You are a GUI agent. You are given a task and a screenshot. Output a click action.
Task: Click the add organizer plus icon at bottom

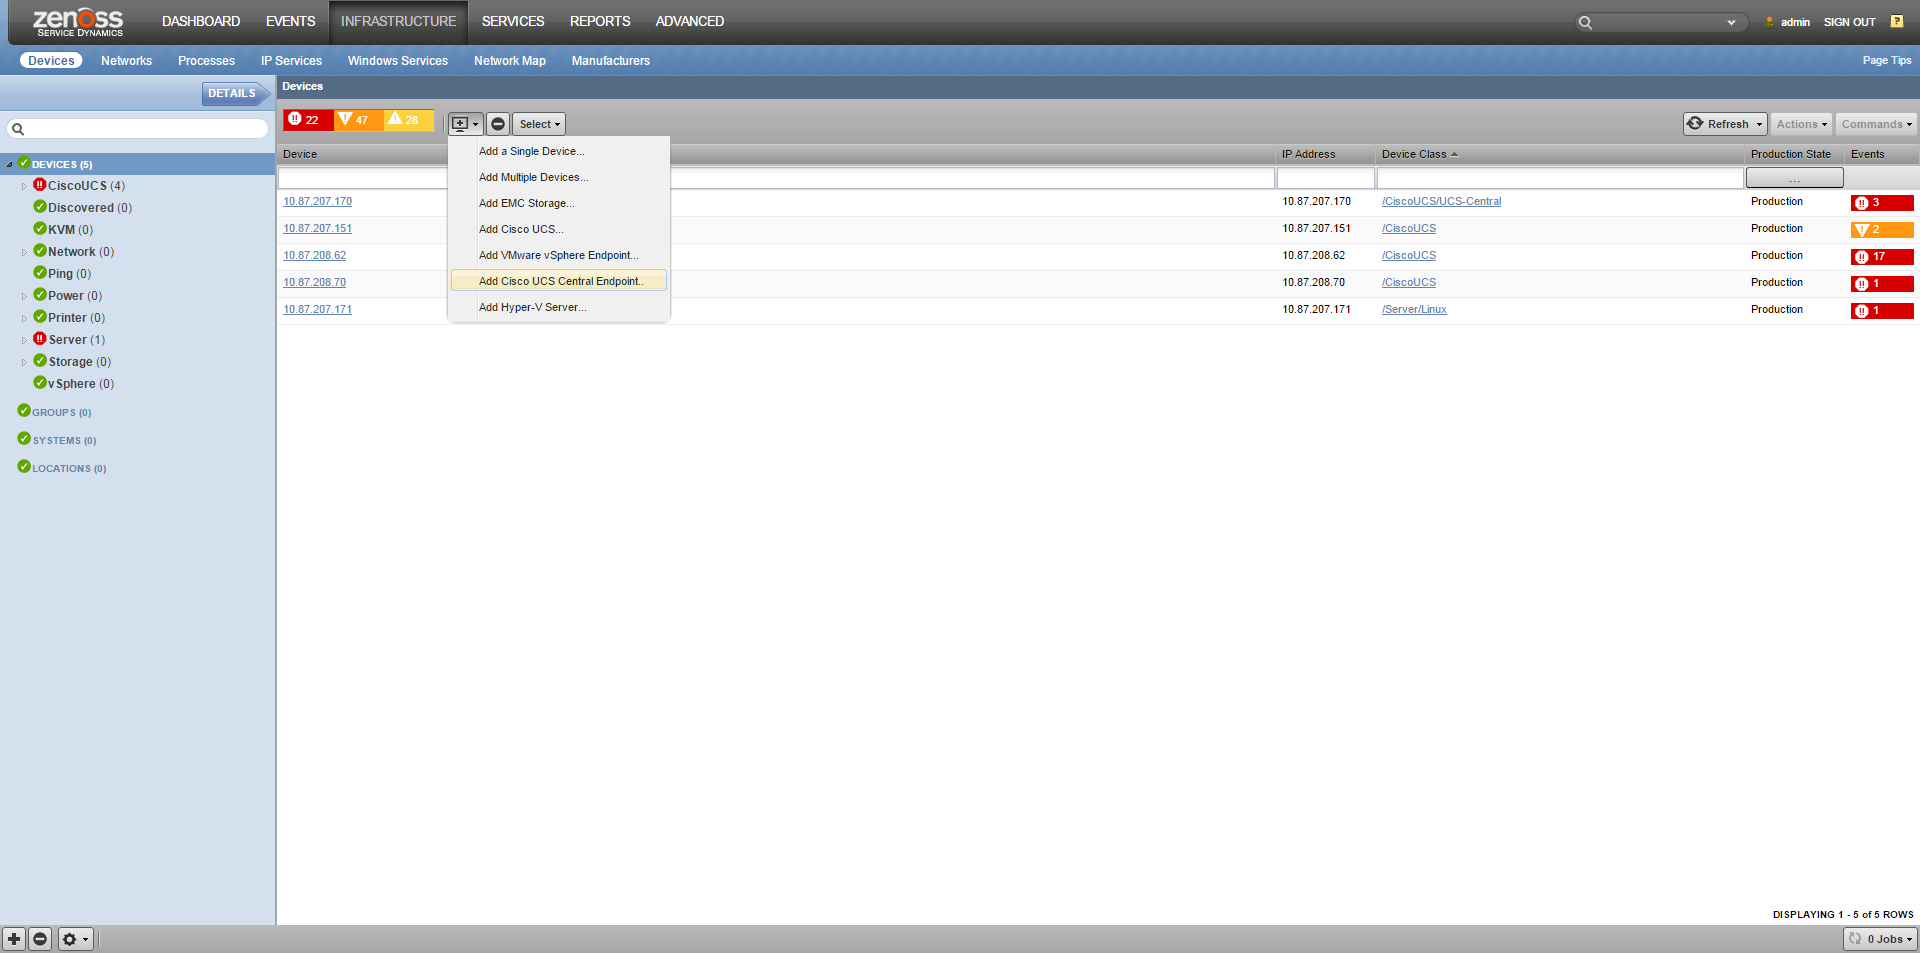coord(14,939)
